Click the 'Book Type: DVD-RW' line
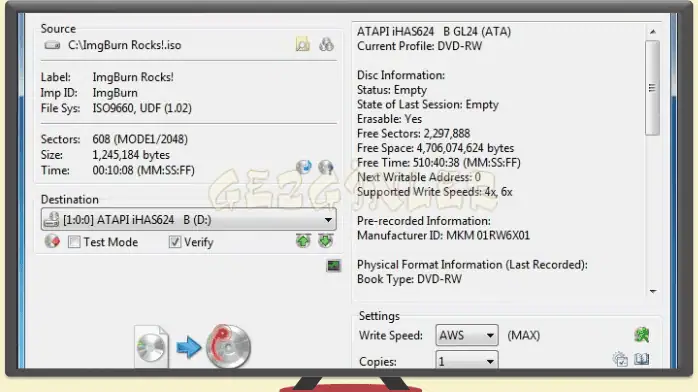Image resolution: width=698 pixels, height=392 pixels. [x=409, y=279]
